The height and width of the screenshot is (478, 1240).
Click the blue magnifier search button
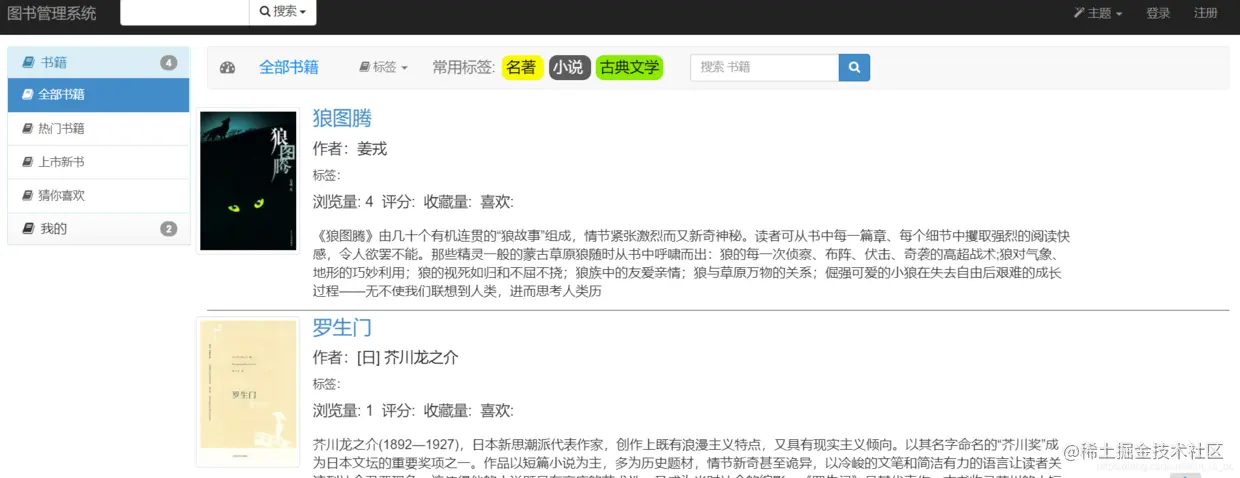click(x=854, y=67)
